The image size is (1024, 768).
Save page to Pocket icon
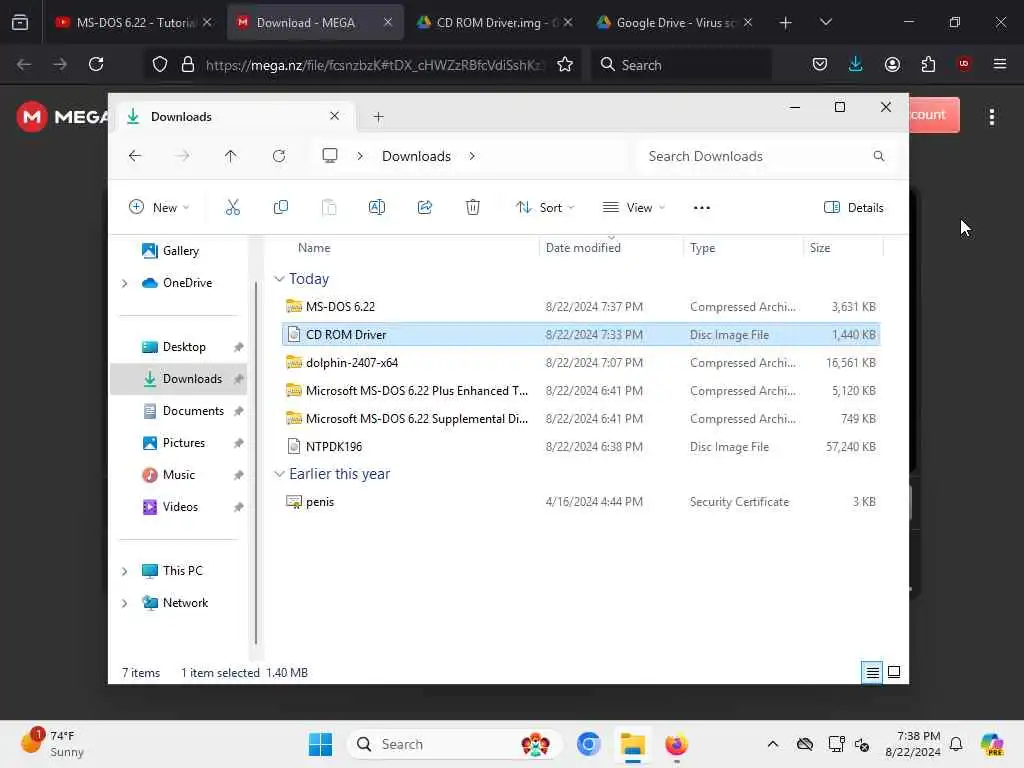tap(820, 64)
